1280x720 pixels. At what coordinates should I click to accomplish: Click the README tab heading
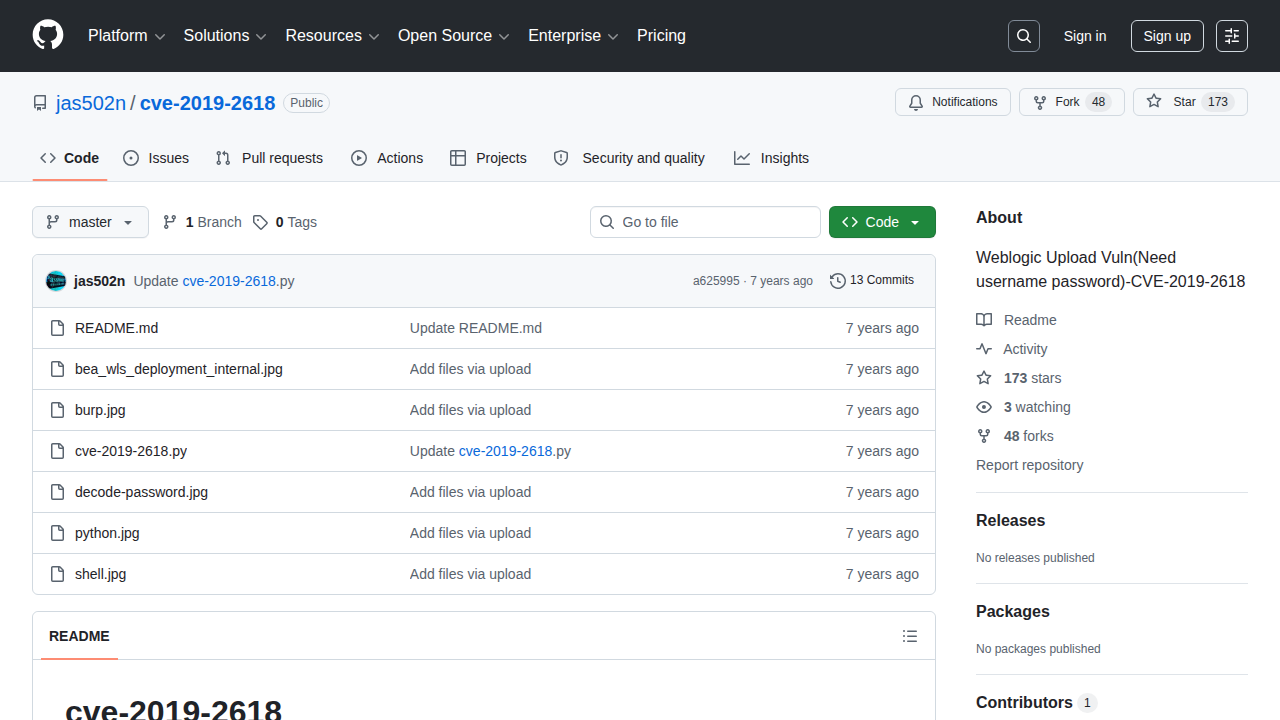79,636
